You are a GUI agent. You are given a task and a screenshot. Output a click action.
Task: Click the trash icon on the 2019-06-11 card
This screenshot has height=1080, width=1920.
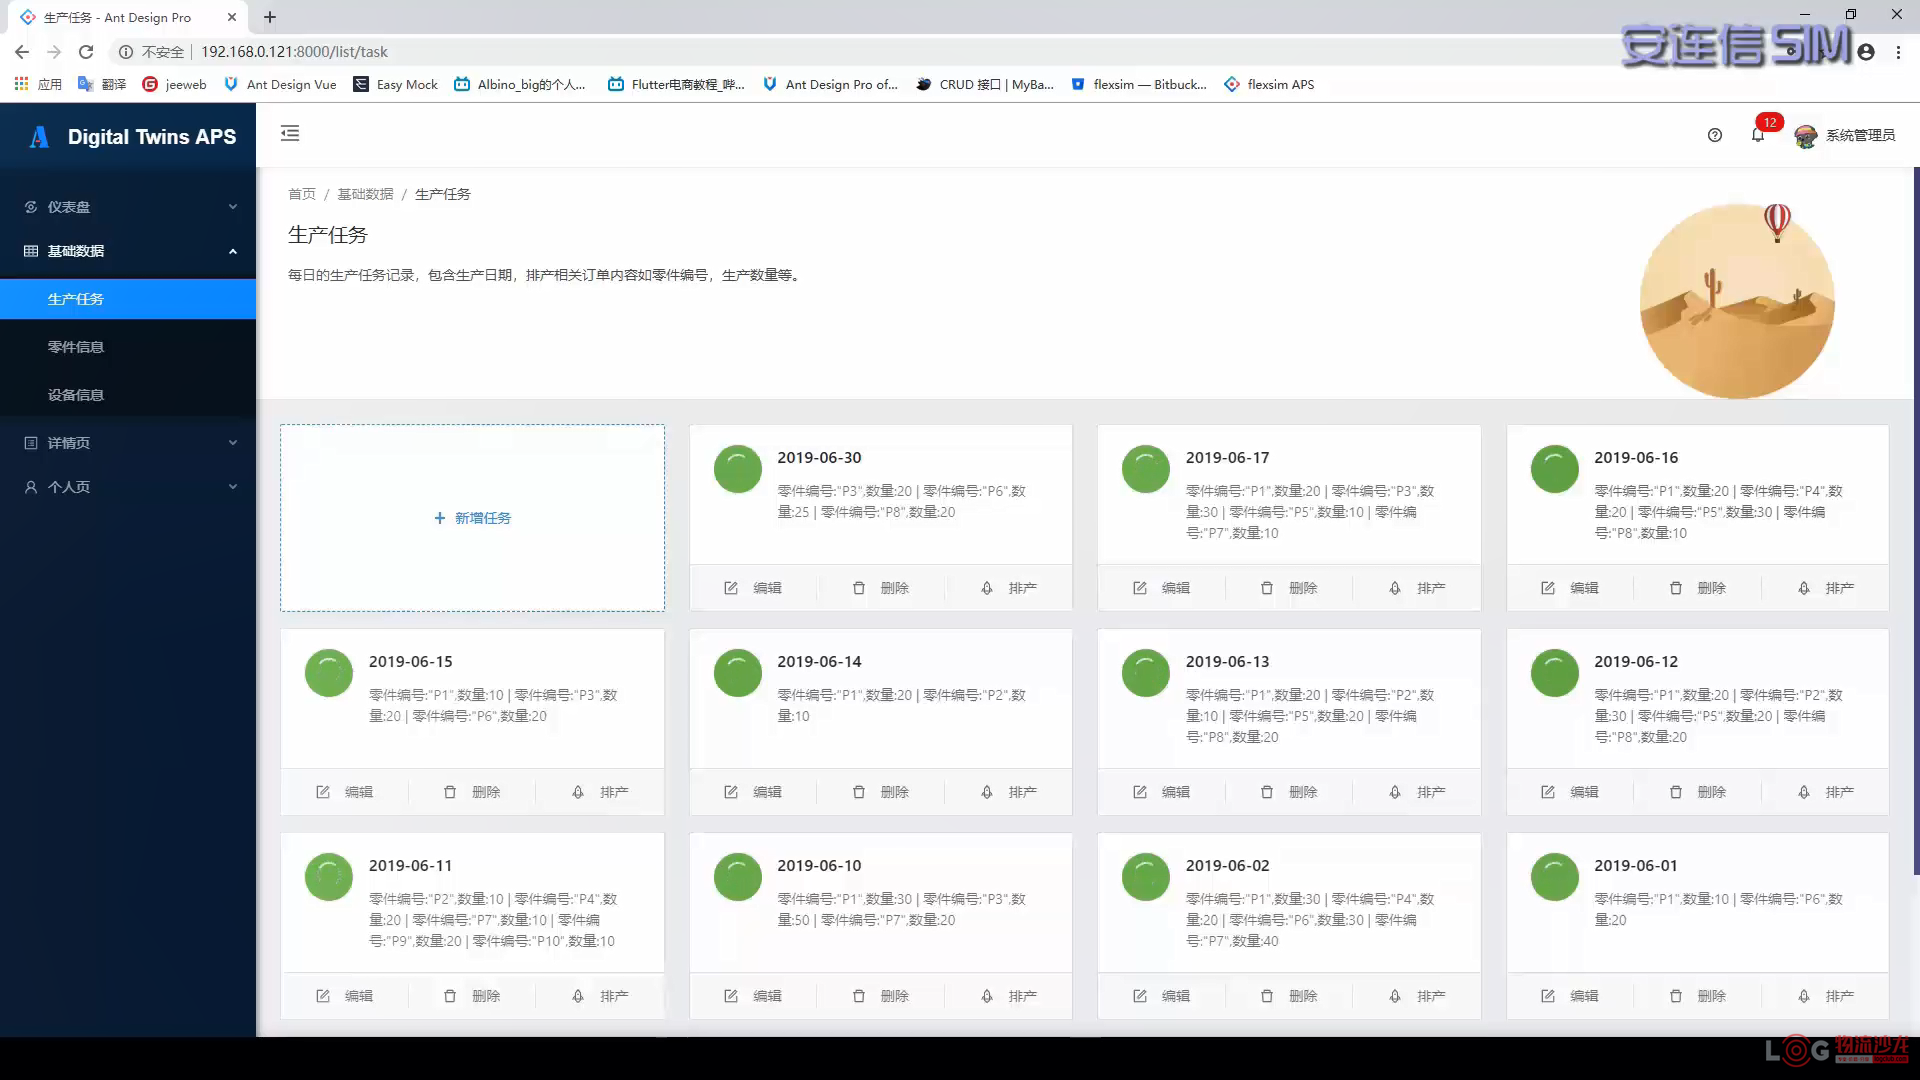pyautogui.click(x=450, y=996)
